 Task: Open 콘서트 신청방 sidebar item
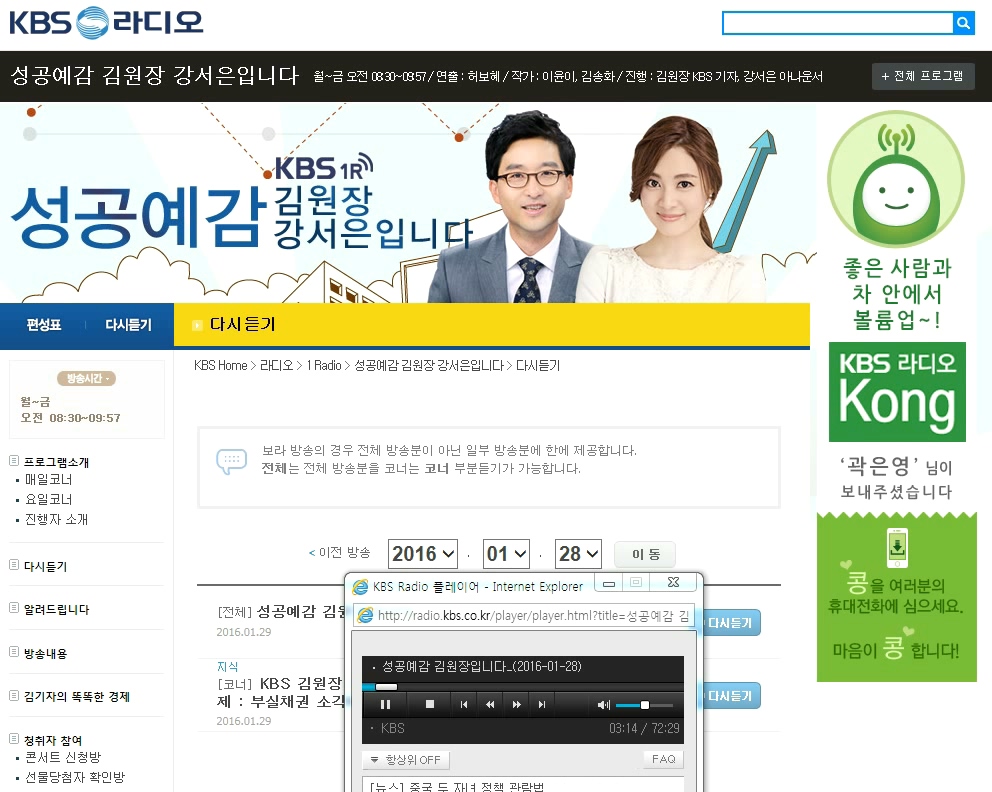63,757
